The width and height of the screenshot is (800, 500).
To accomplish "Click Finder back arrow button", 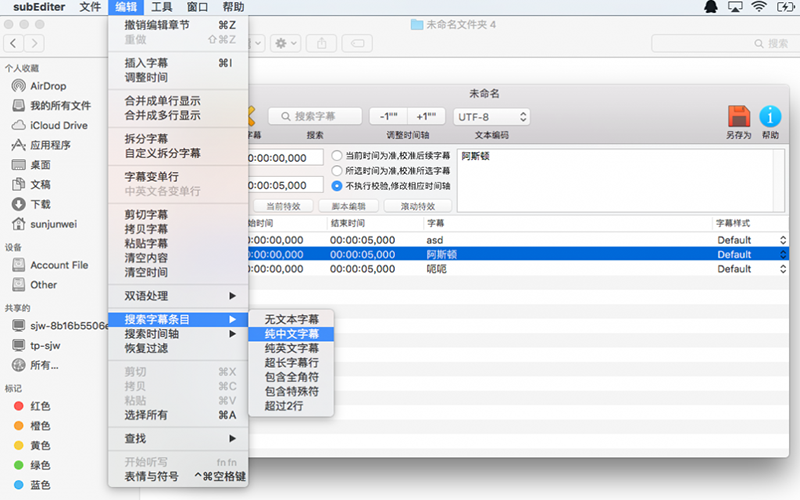I will click(13, 43).
